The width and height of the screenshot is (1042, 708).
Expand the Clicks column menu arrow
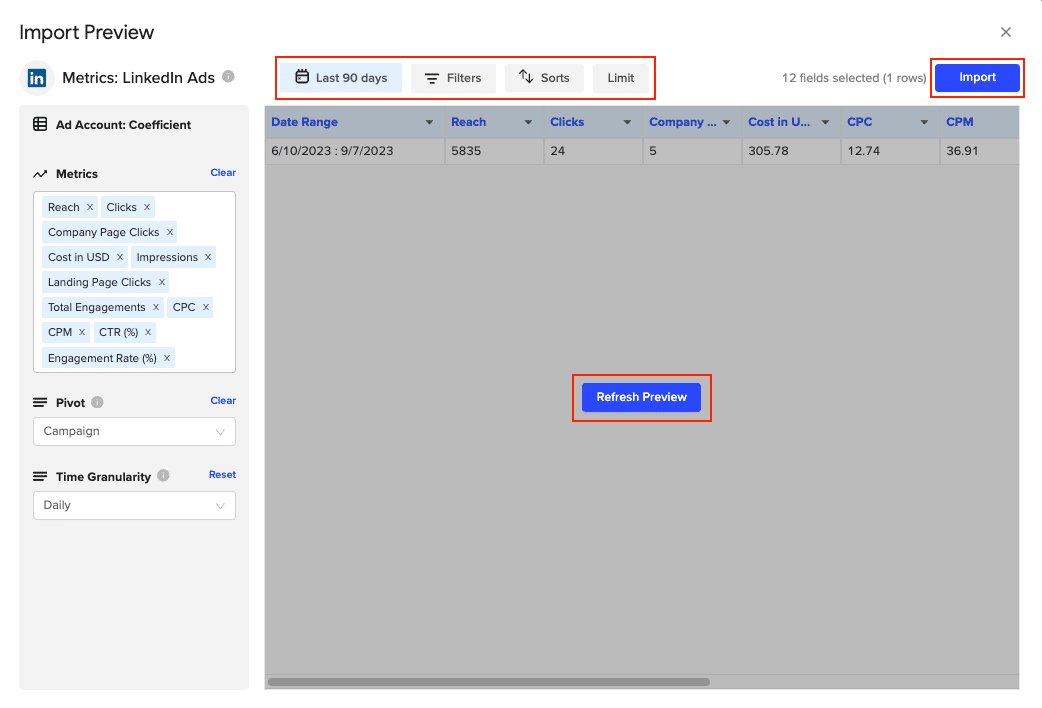[x=627, y=122]
